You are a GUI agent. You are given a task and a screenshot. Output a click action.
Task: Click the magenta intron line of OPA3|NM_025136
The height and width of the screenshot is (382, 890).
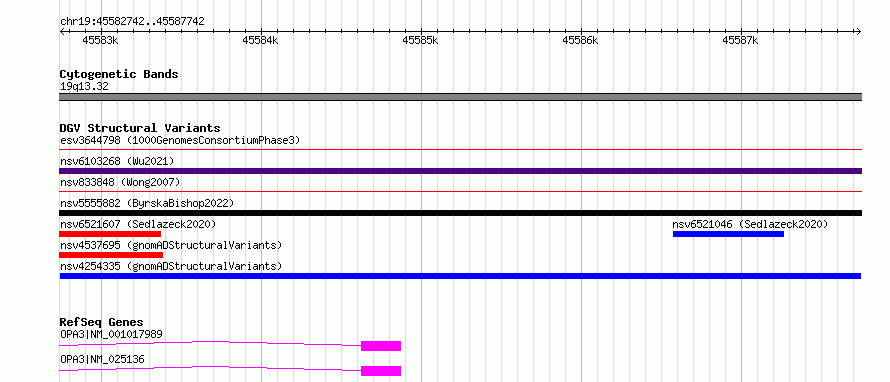210,368
